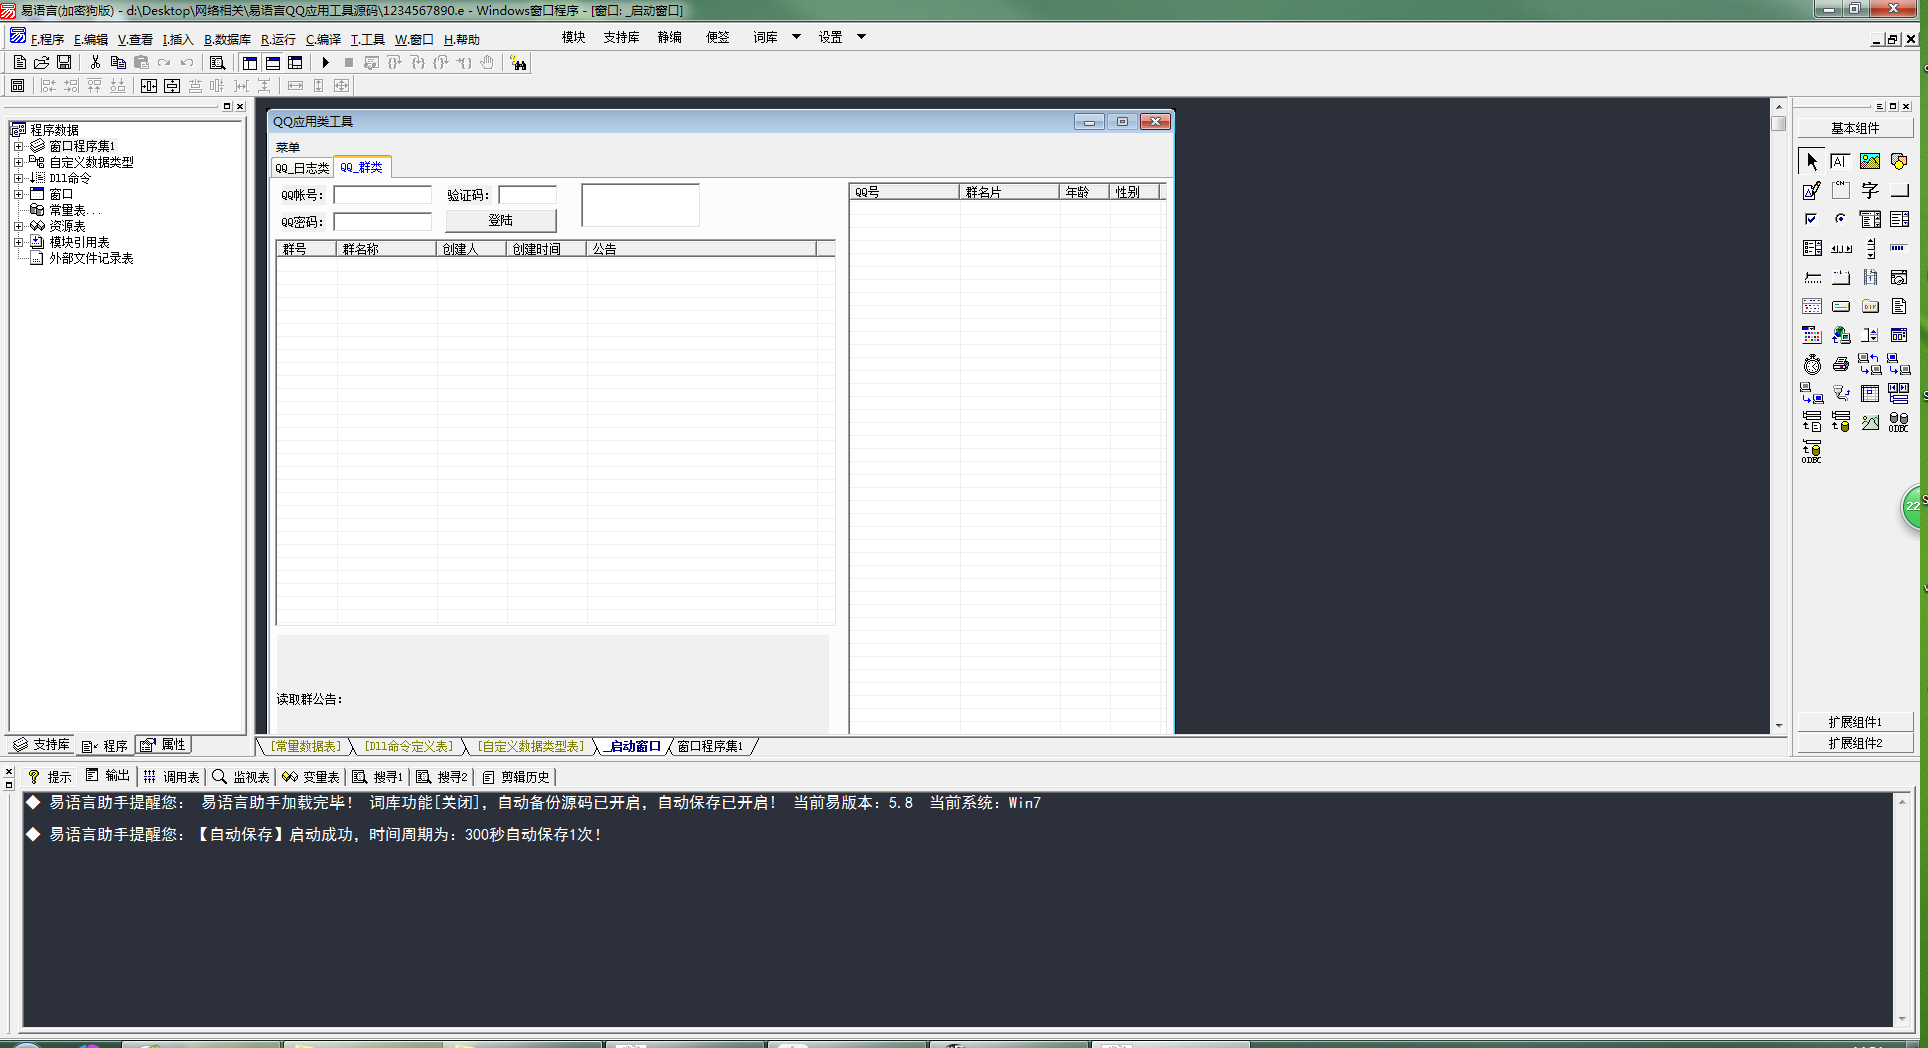The width and height of the screenshot is (1928, 1048).
Task: Click the QQ帐号 input field
Action: (x=383, y=195)
